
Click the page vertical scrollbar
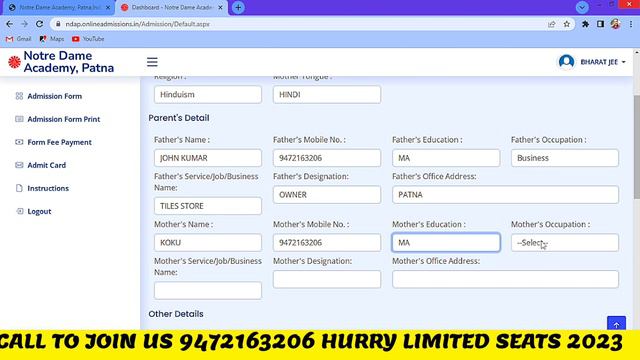pyautogui.click(x=637, y=147)
